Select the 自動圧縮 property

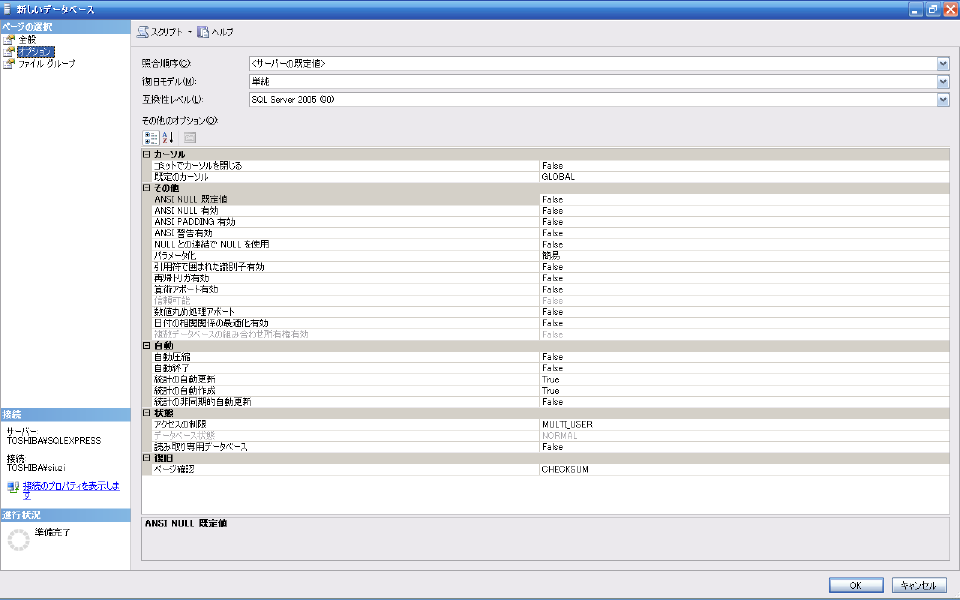(x=550, y=356)
